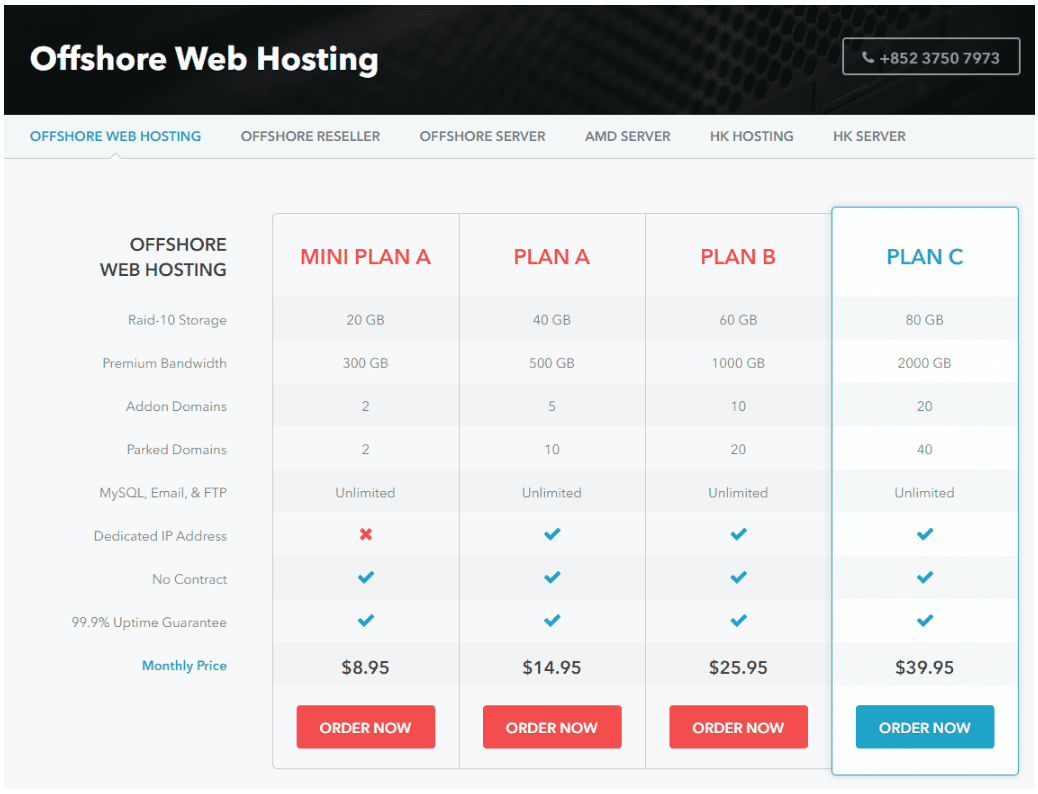Click the Parked Domains row label
This screenshot has width=1038, height=794.
pos(177,450)
